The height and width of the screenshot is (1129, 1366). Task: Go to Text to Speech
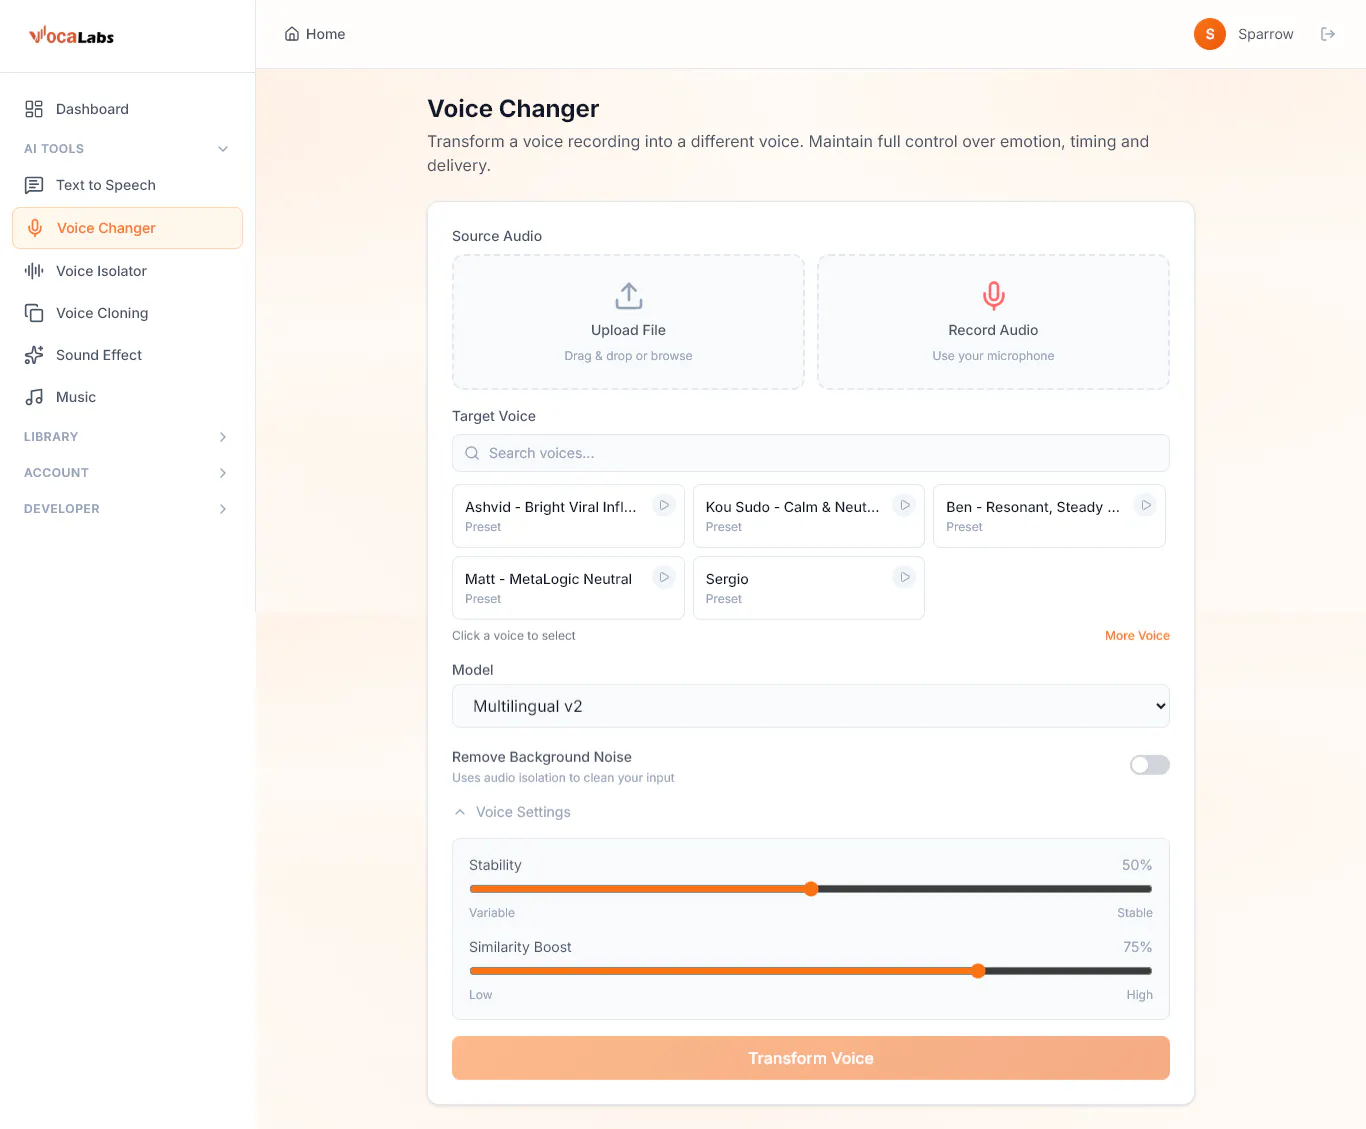coord(127,185)
